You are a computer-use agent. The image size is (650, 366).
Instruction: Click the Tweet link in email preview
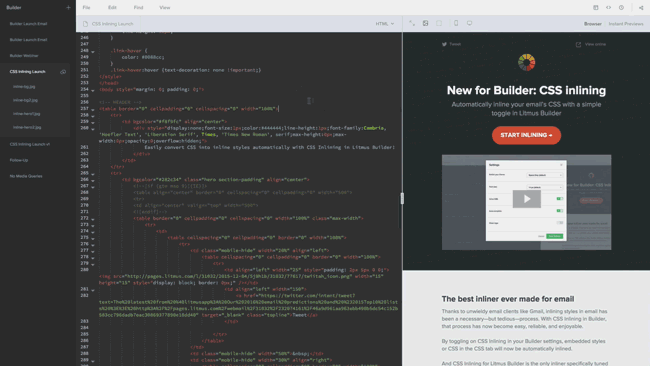click(455, 44)
